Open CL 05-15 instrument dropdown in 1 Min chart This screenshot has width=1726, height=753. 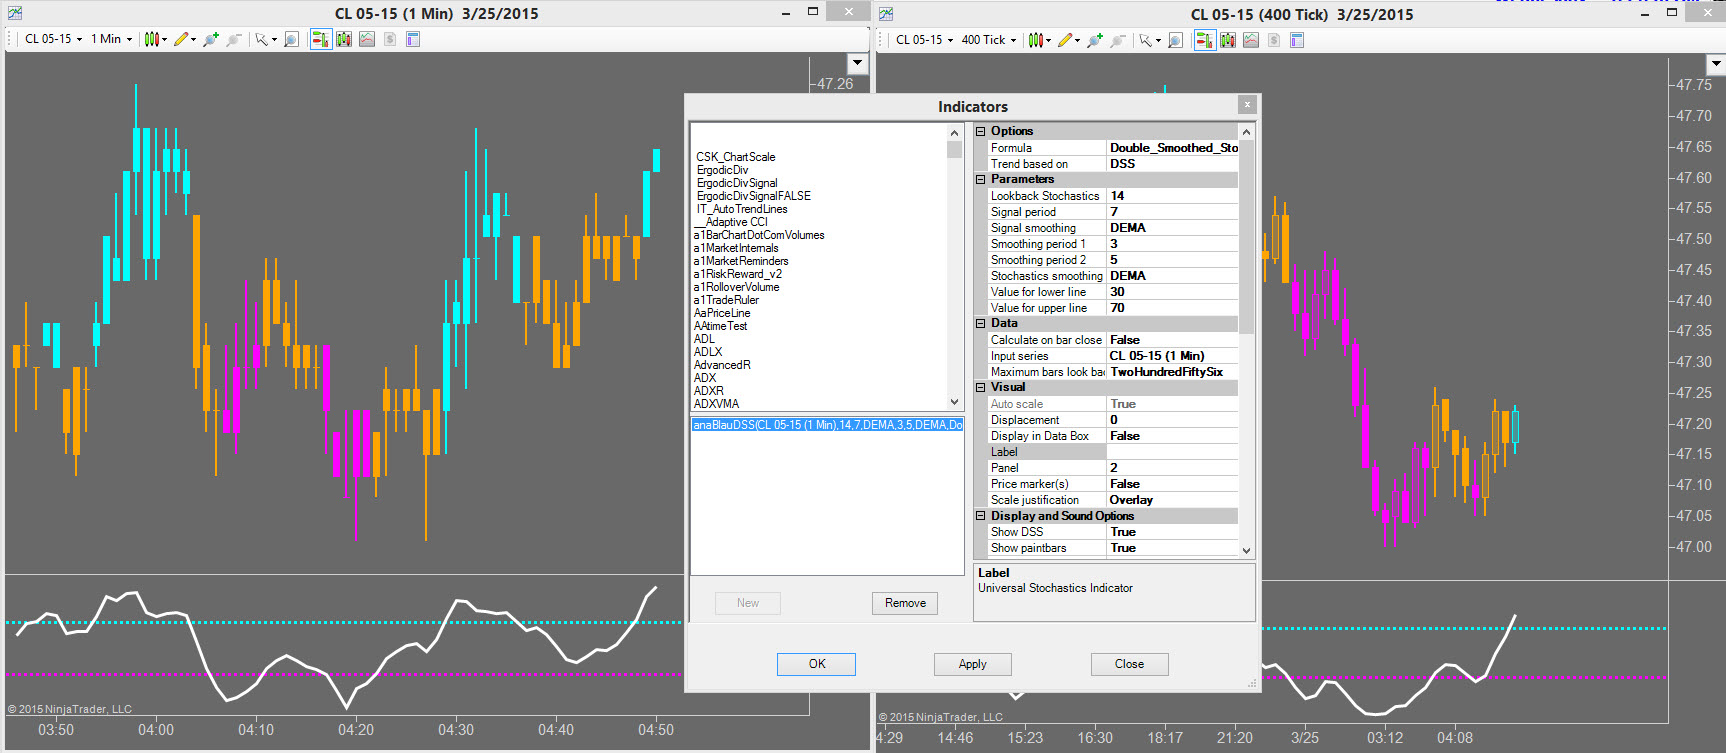coord(54,39)
